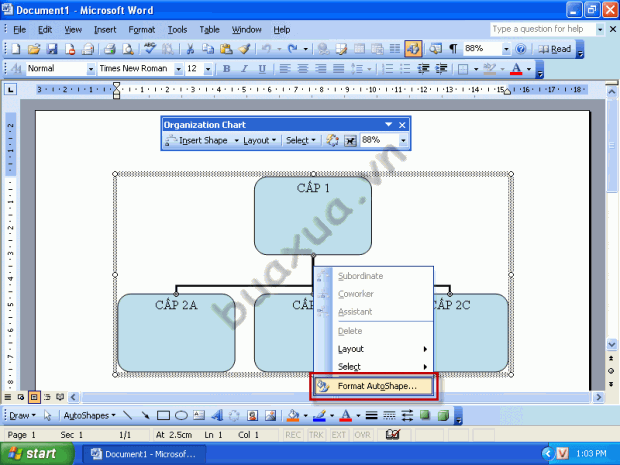Open Microsoft Word Help question icon

click(521, 49)
